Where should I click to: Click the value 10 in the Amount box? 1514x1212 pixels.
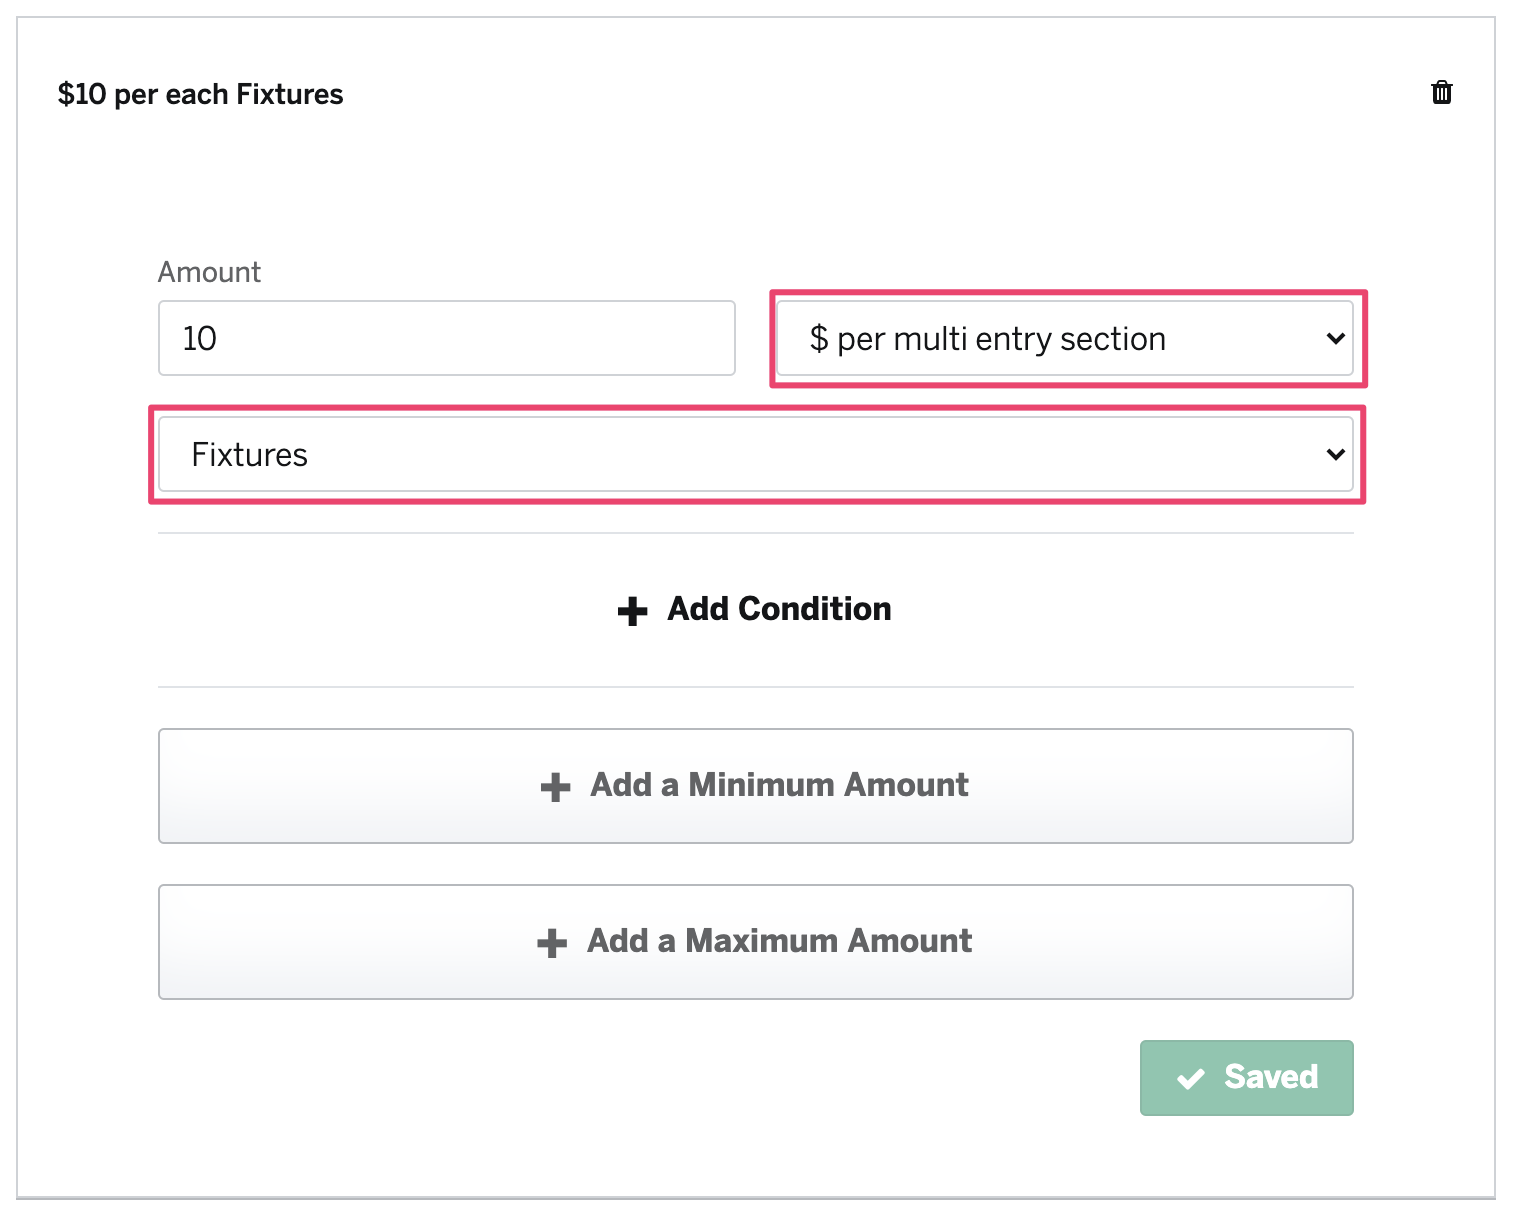(x=199, y=338)
